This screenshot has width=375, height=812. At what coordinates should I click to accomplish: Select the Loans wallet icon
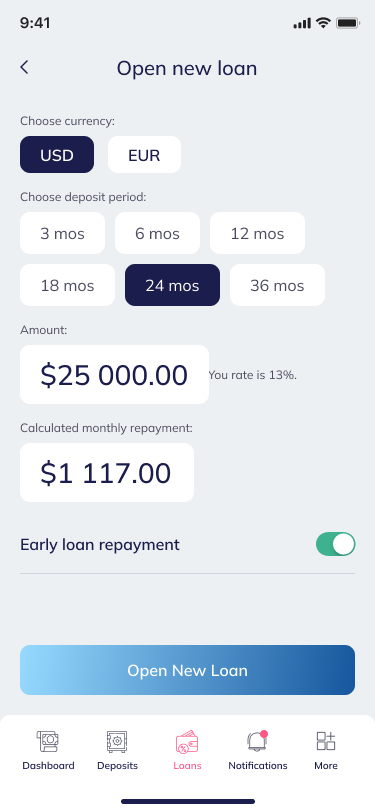[x=187, y=742]
